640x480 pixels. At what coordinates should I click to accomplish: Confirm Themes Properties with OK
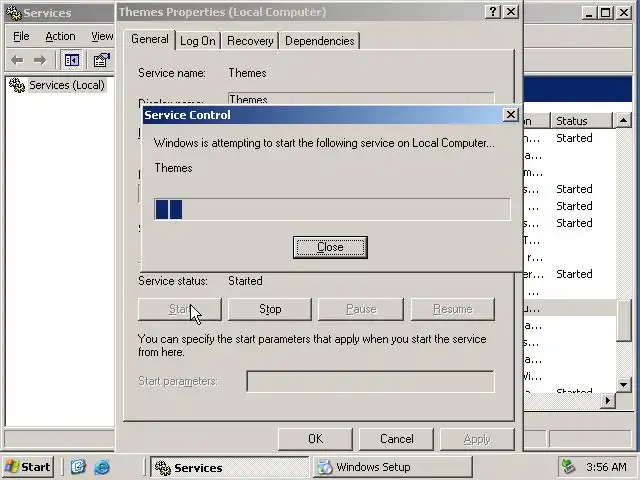click(x=316, y=439)
